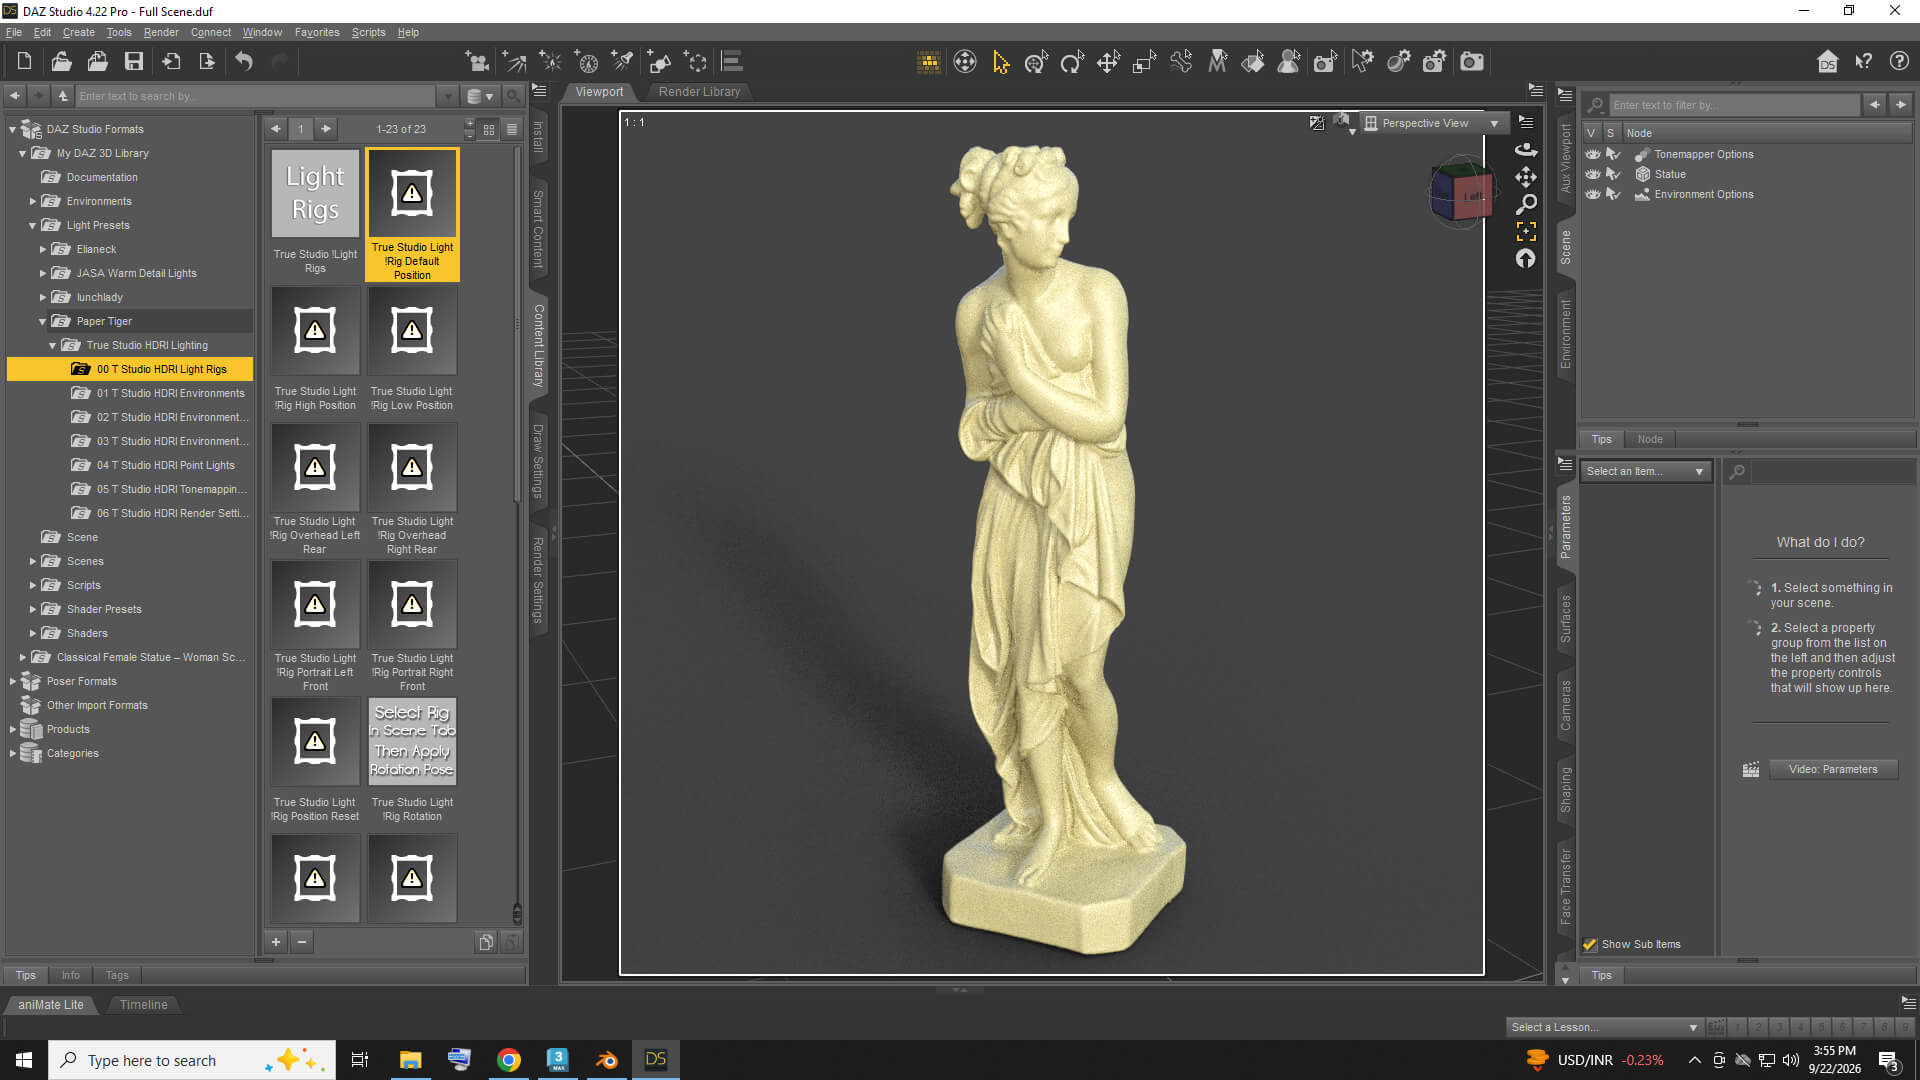Switch to the Timeline tab

click(144, 1004)
